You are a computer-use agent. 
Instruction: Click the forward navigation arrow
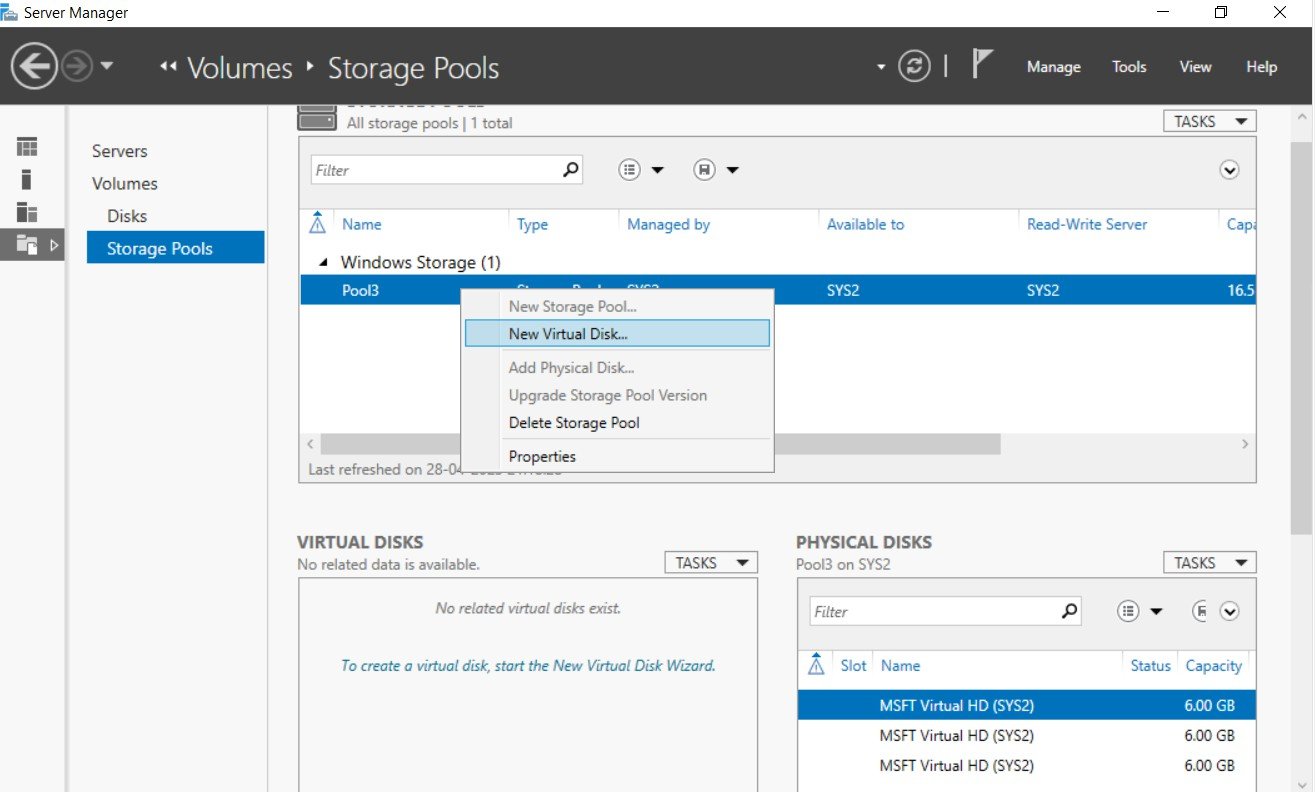point(77,67)
